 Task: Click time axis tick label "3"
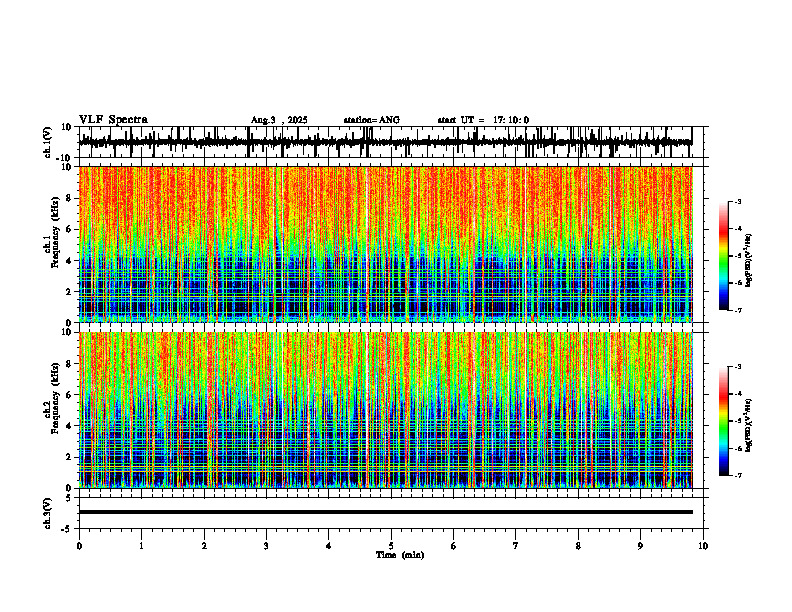pos(266,546)
